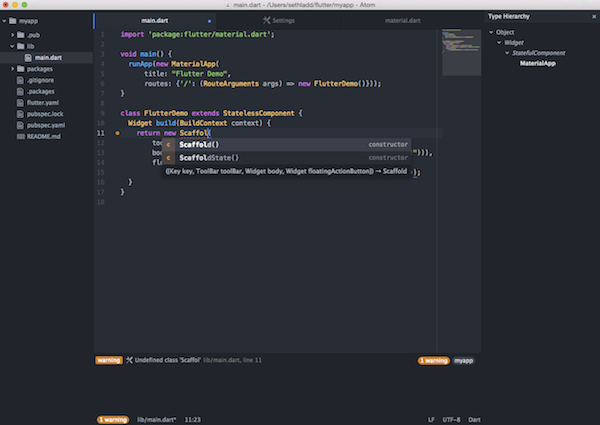Collapse the StatefulComponent node chevron
This screenshot has width=600, height=425.
point(507,53)
